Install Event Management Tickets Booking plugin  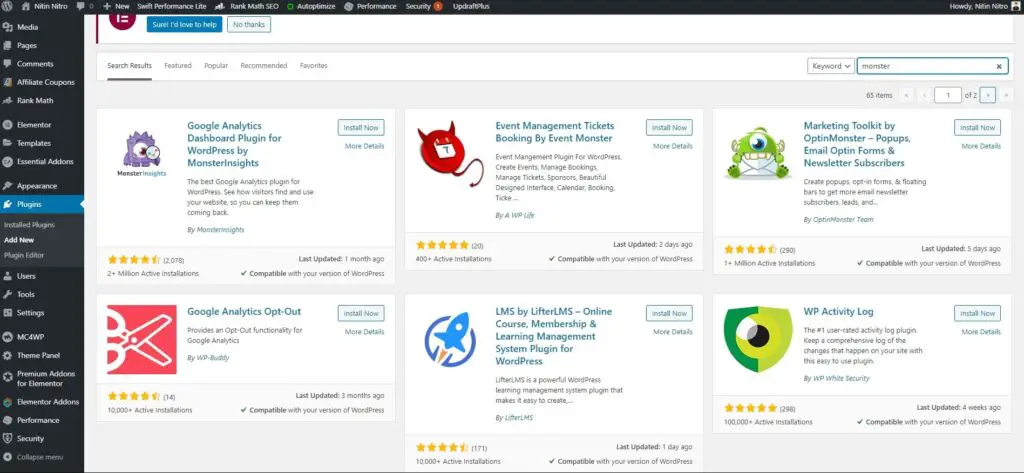click(669, 128)
